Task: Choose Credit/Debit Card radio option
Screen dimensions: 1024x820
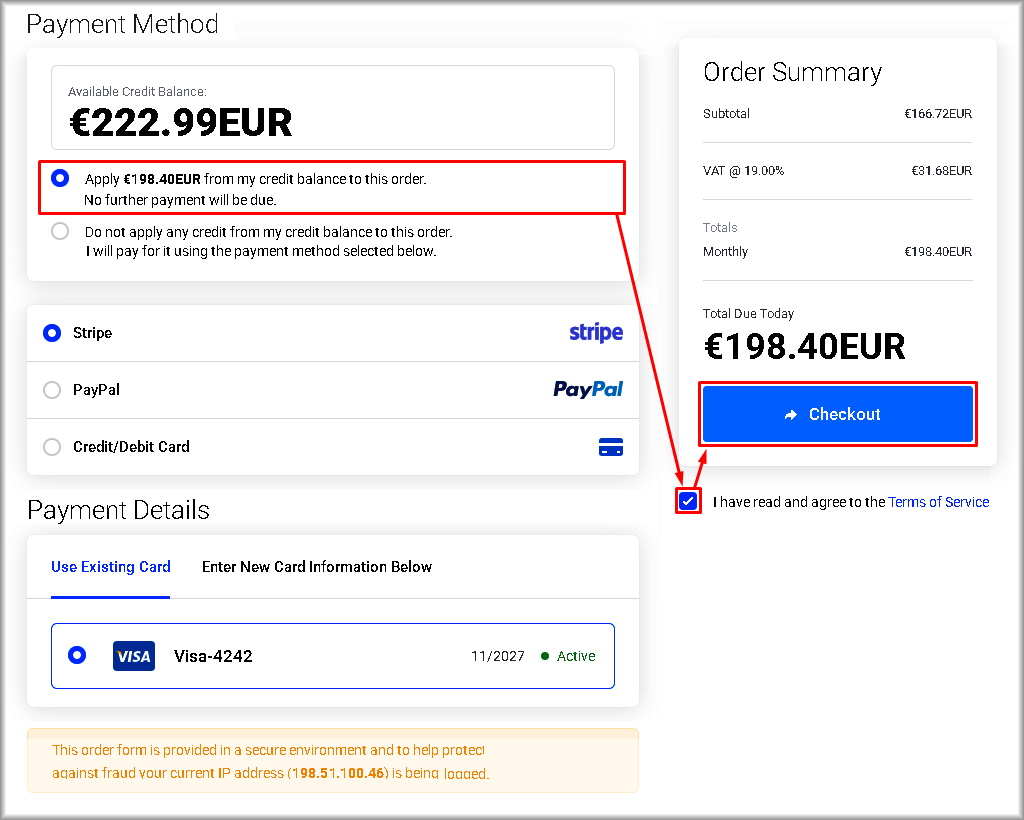Action: coord(52,447)
